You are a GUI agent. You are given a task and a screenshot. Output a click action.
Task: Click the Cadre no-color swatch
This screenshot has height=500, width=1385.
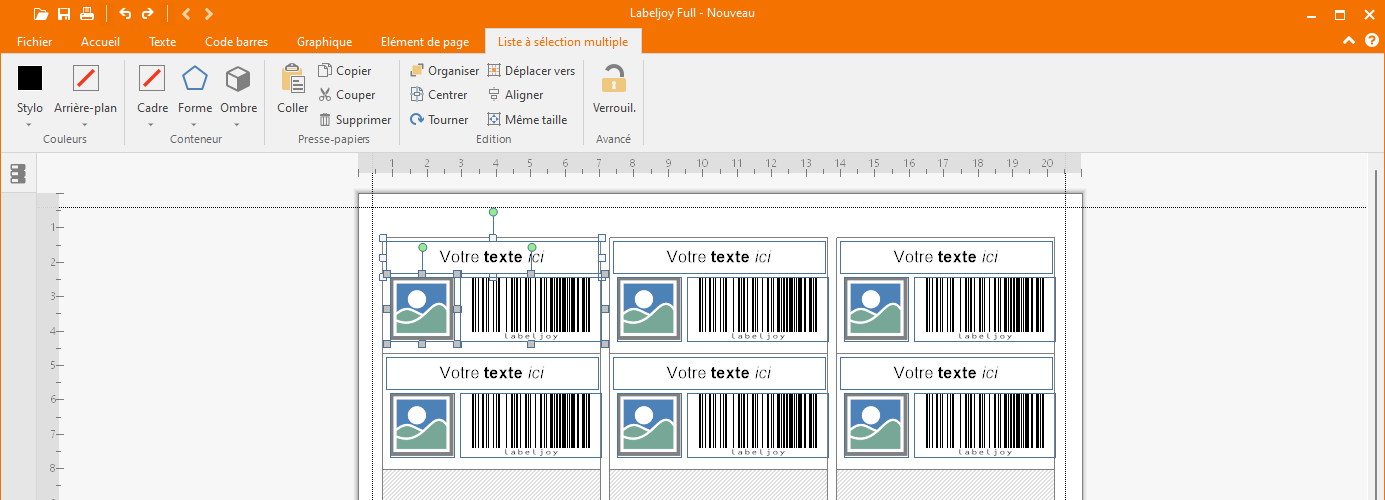click(x=152, y=78)
